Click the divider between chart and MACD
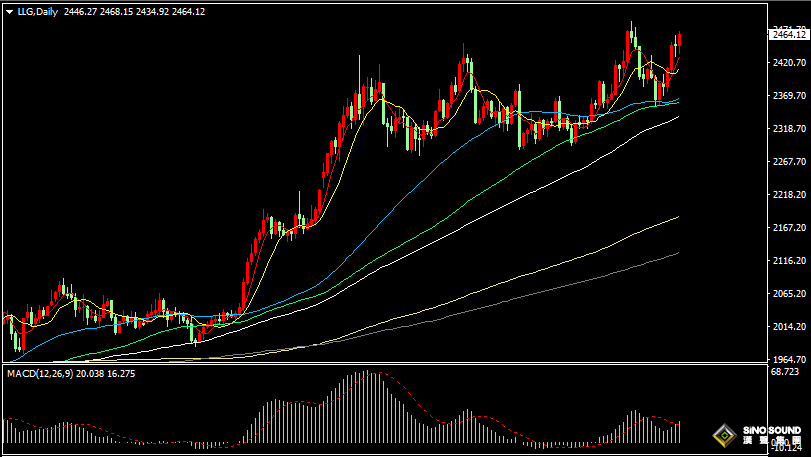 400,365
